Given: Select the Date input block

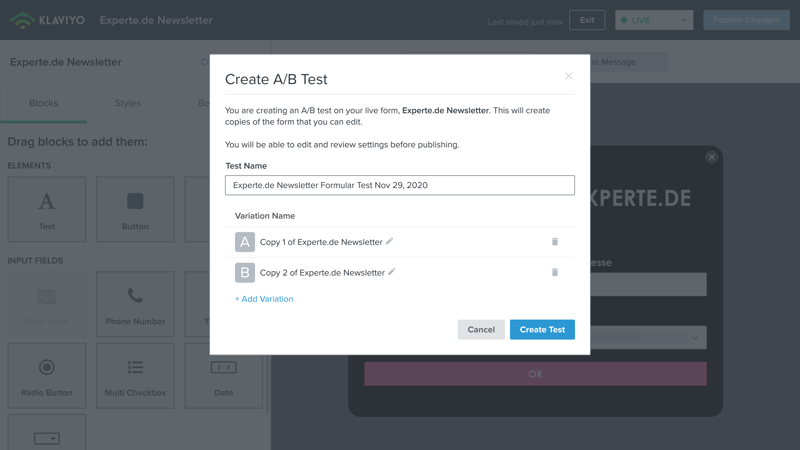Looking at the screenshot, I should (x=223, y=376).
